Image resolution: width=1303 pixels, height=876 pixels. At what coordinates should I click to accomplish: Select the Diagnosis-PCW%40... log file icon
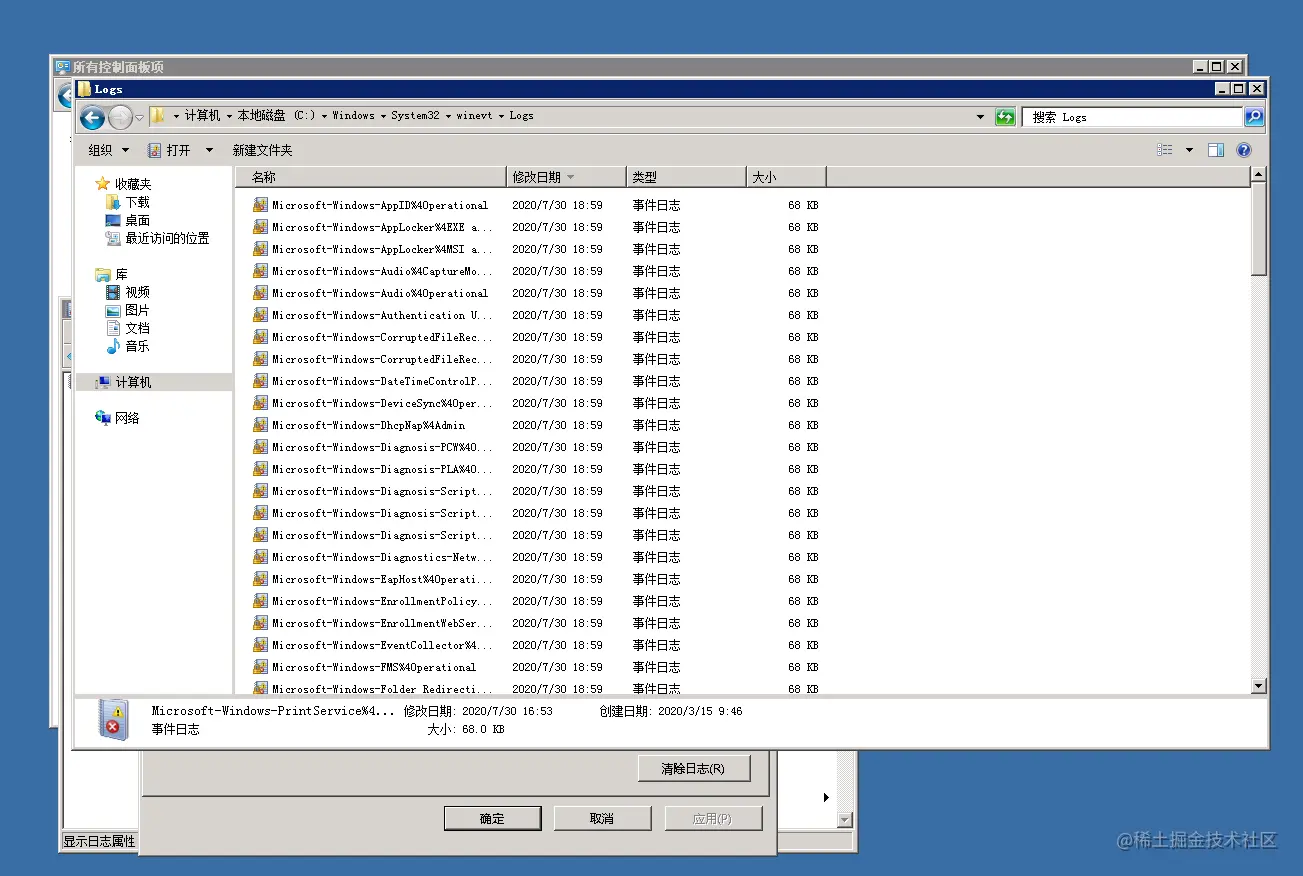(260, 447)
